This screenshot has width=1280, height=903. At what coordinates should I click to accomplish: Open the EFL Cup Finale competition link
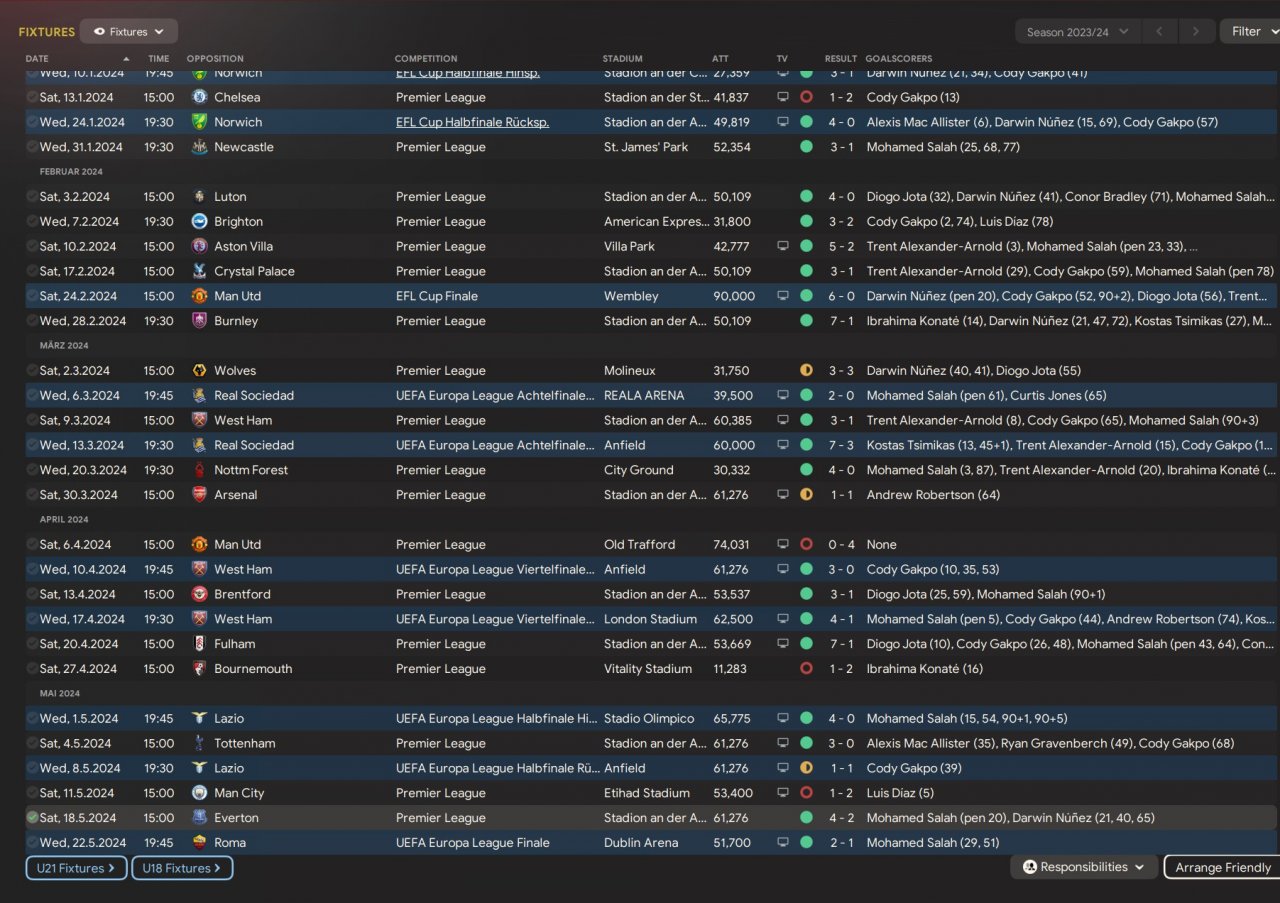[437, 296]
